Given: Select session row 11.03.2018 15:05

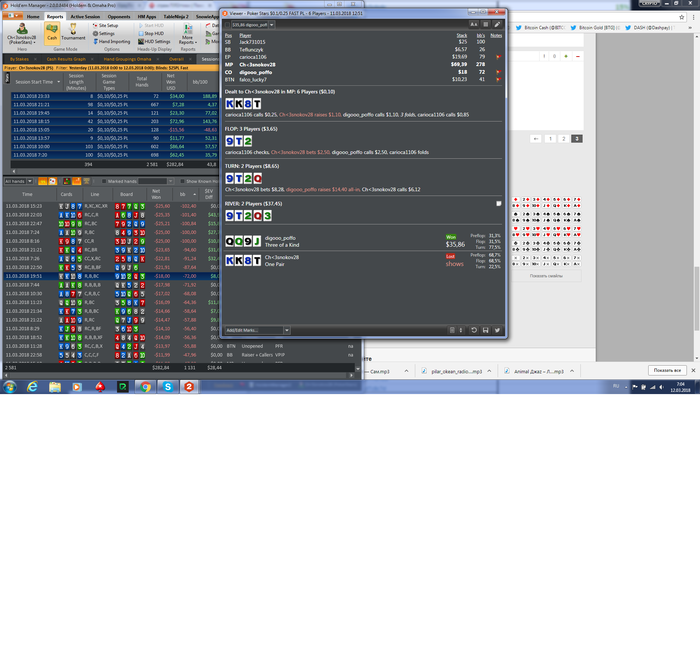Looking at the screenshot, I should [x=114, y=130].
